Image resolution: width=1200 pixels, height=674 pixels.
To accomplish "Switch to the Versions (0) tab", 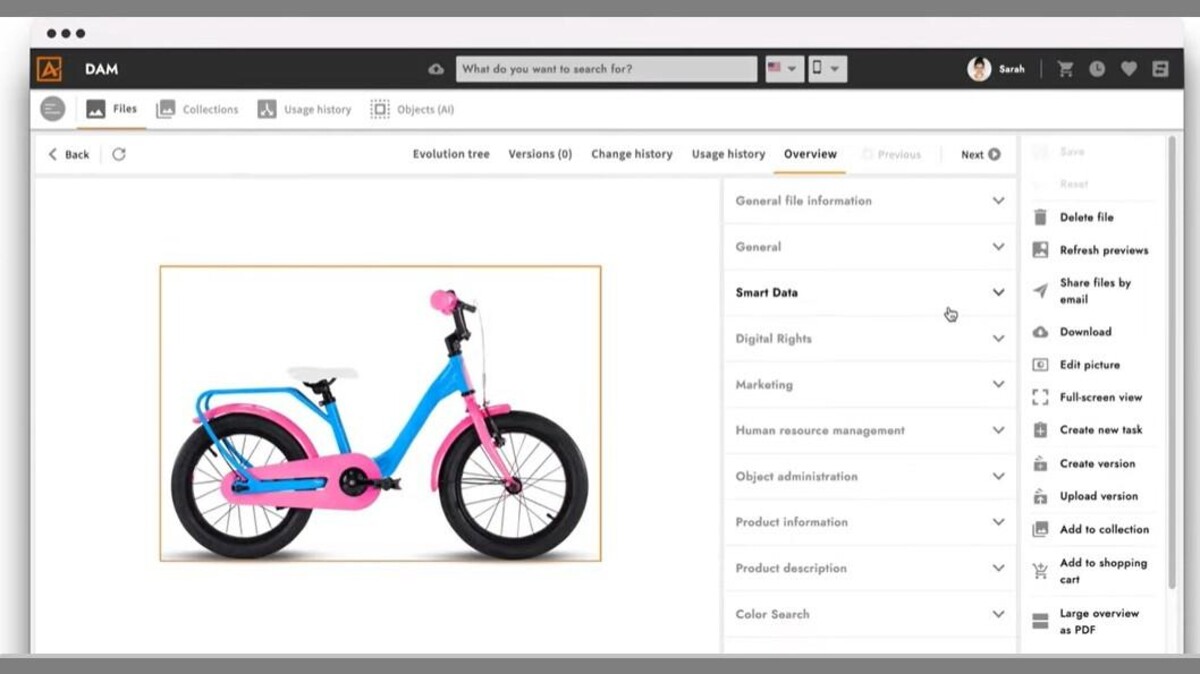I will (540, 154).
